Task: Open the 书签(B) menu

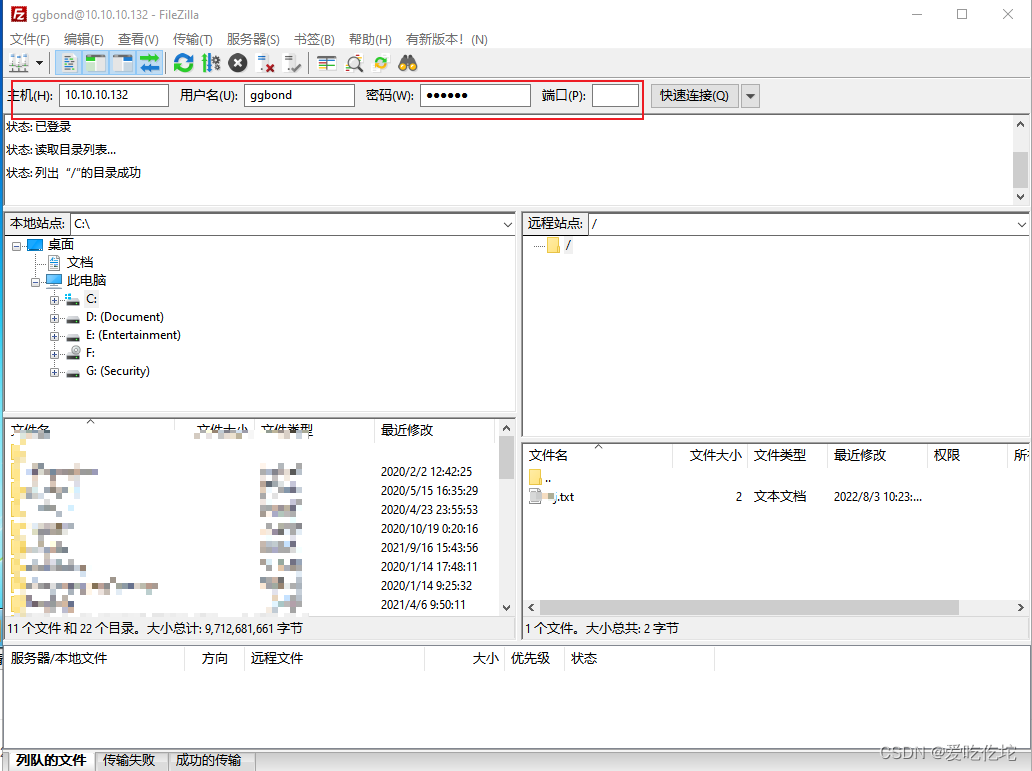Action: click(314, 40)
